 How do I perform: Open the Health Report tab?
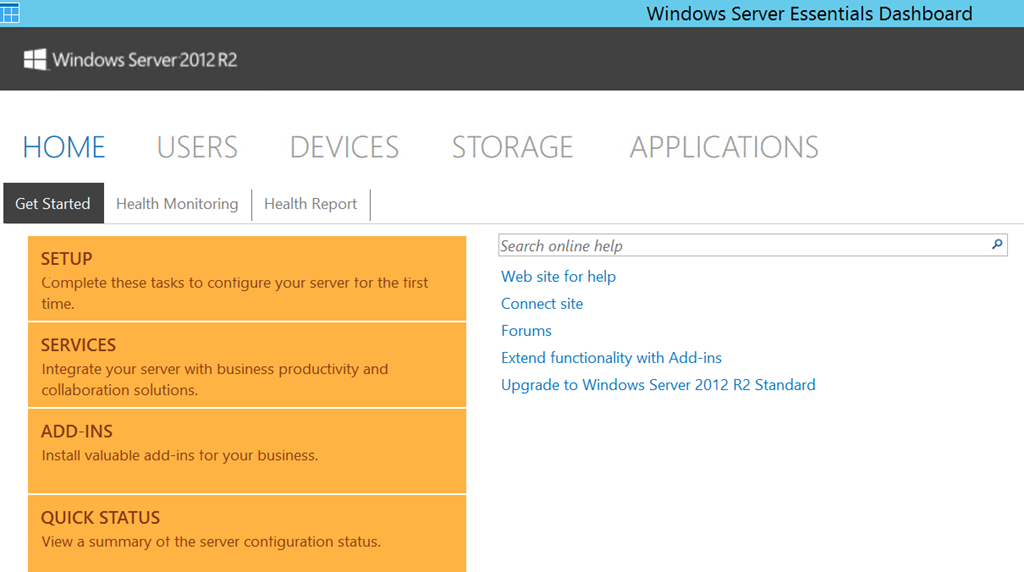[x=311, y=204]
